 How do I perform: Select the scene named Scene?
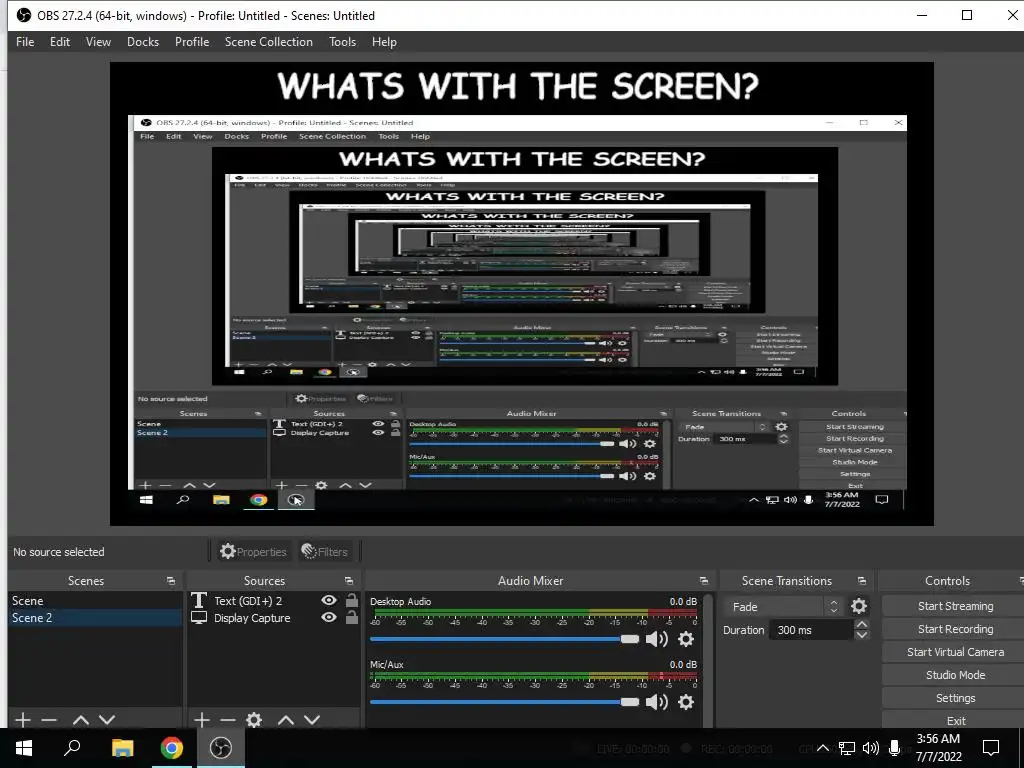click(95, 601)
